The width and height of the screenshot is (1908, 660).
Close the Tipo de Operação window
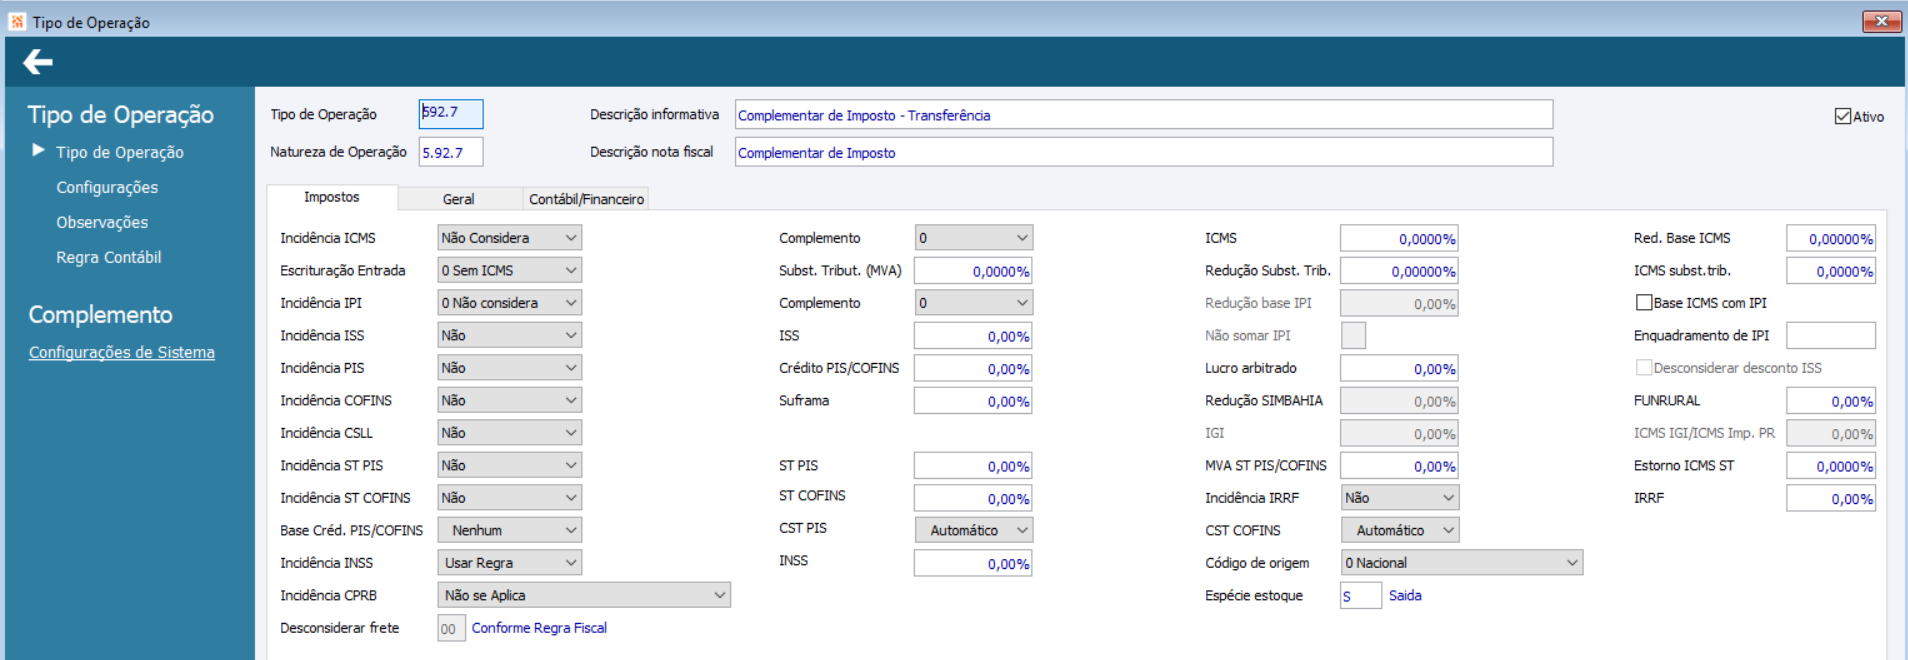coord(1881,21)
